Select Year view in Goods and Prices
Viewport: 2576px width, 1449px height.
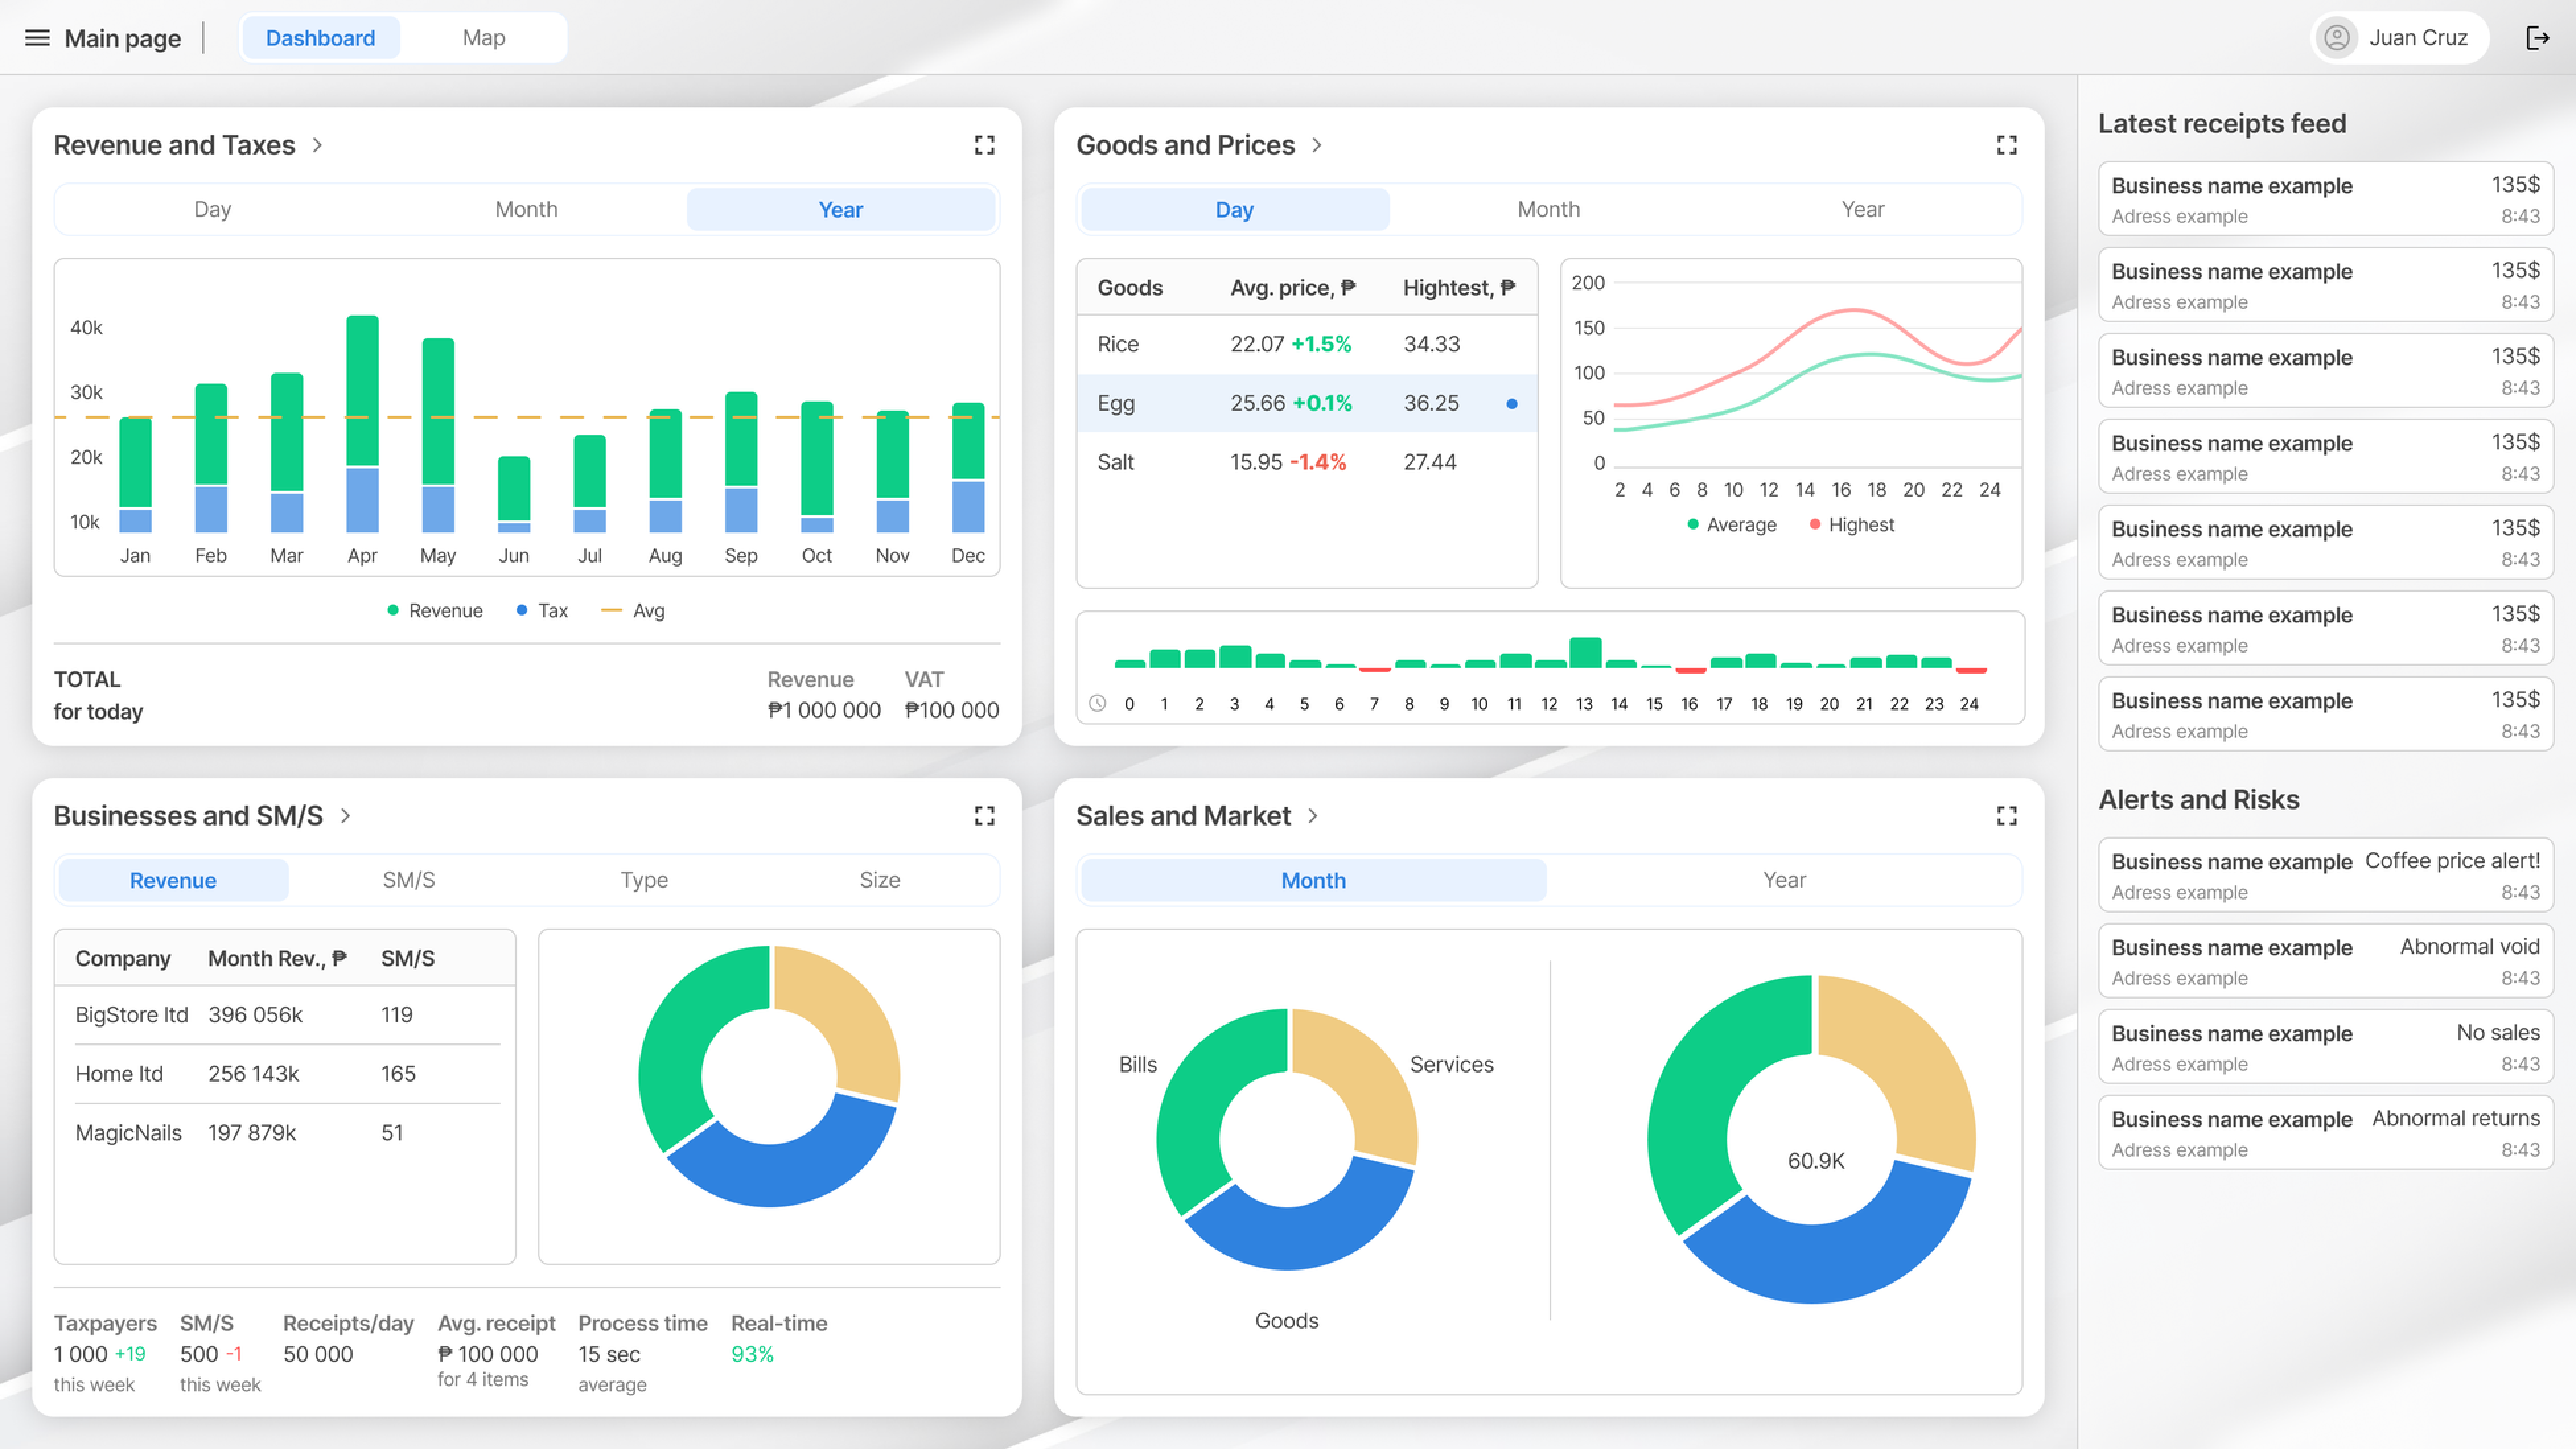click(1862, 209)
